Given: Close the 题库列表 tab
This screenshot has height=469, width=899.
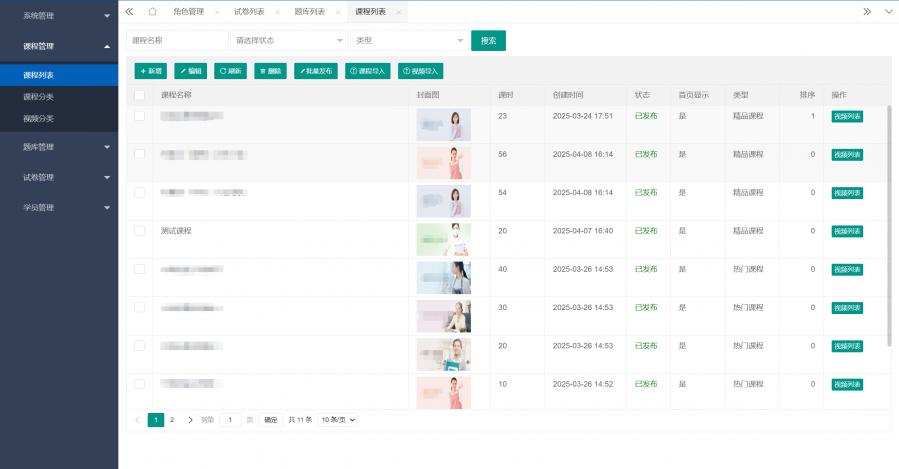Looking at the screenshot, I should (337, 12).
